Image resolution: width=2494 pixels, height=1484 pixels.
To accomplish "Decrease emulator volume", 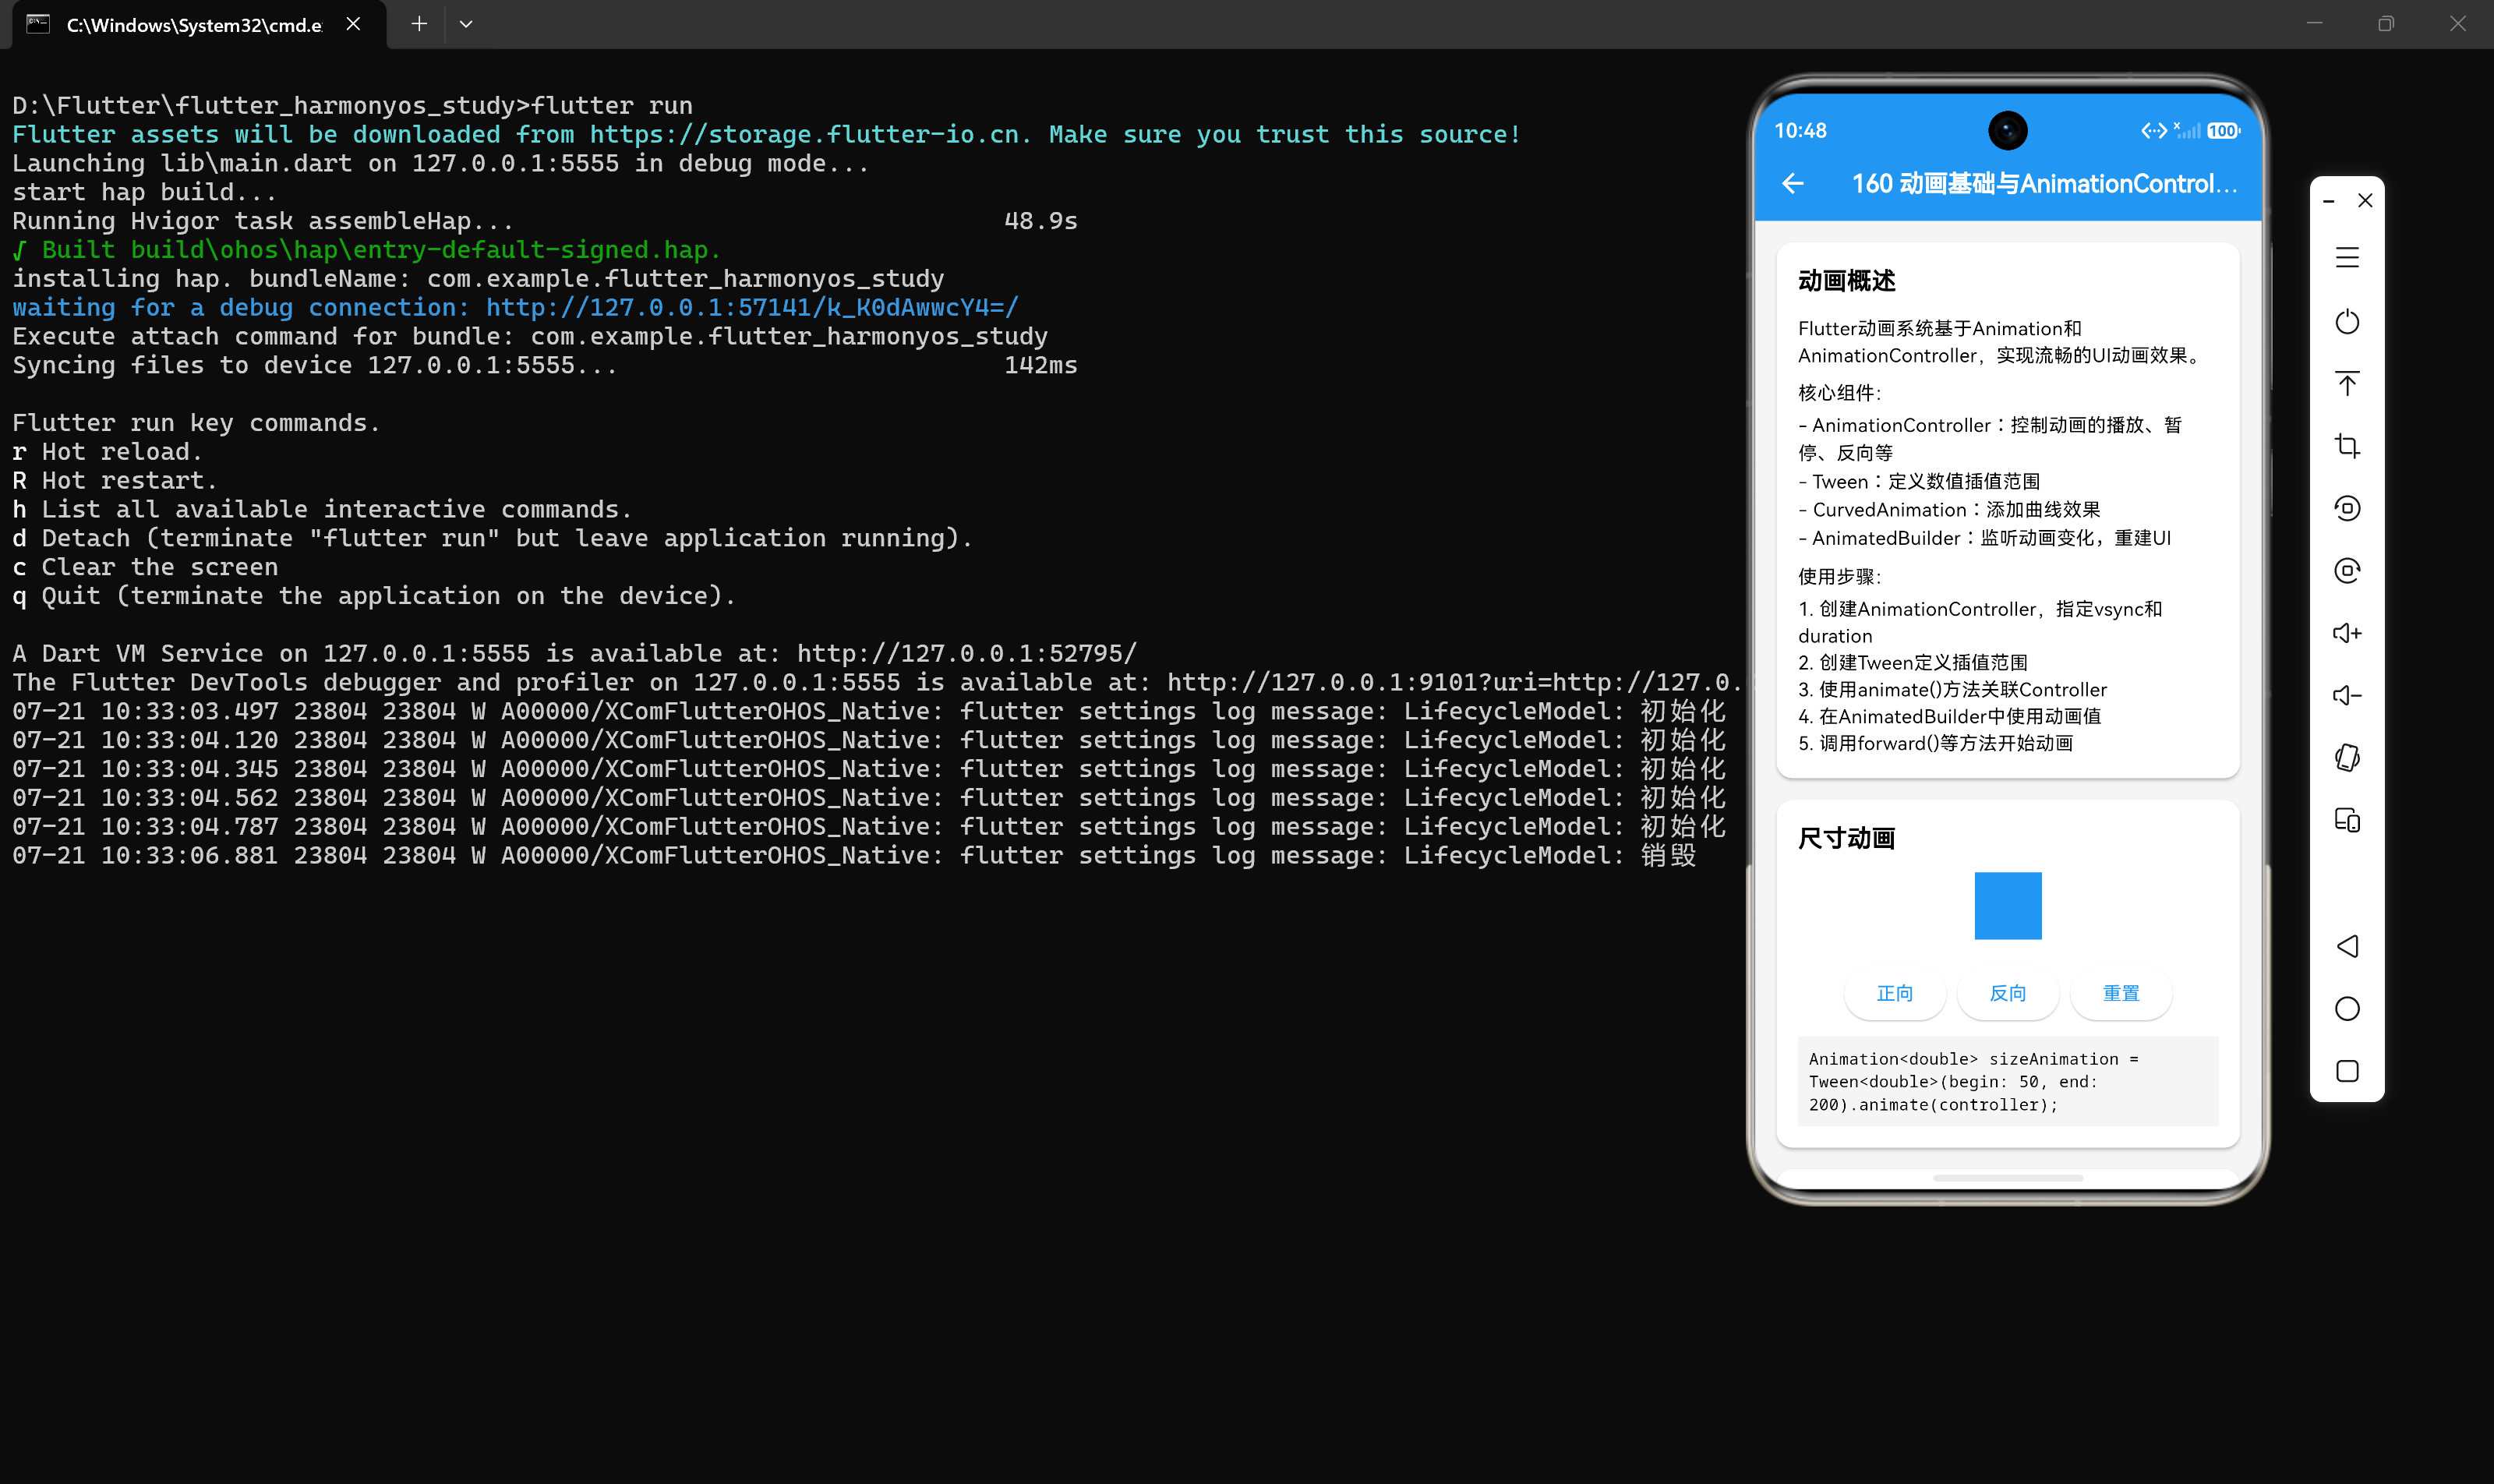I will point(2347,695).
